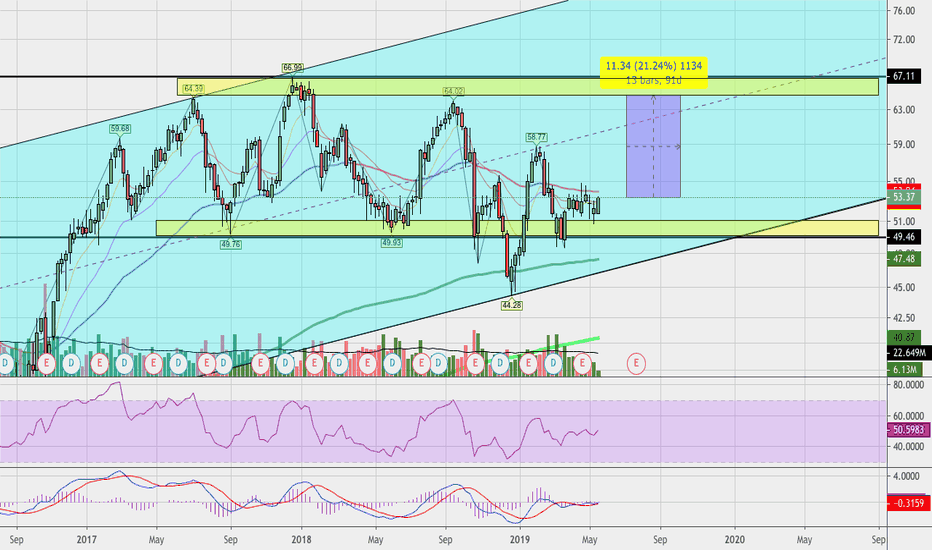Image resolution: width=932 pixels, height=550 pixels.
Task: Click the 64.39 high price label
Action: tap(193, 89)
